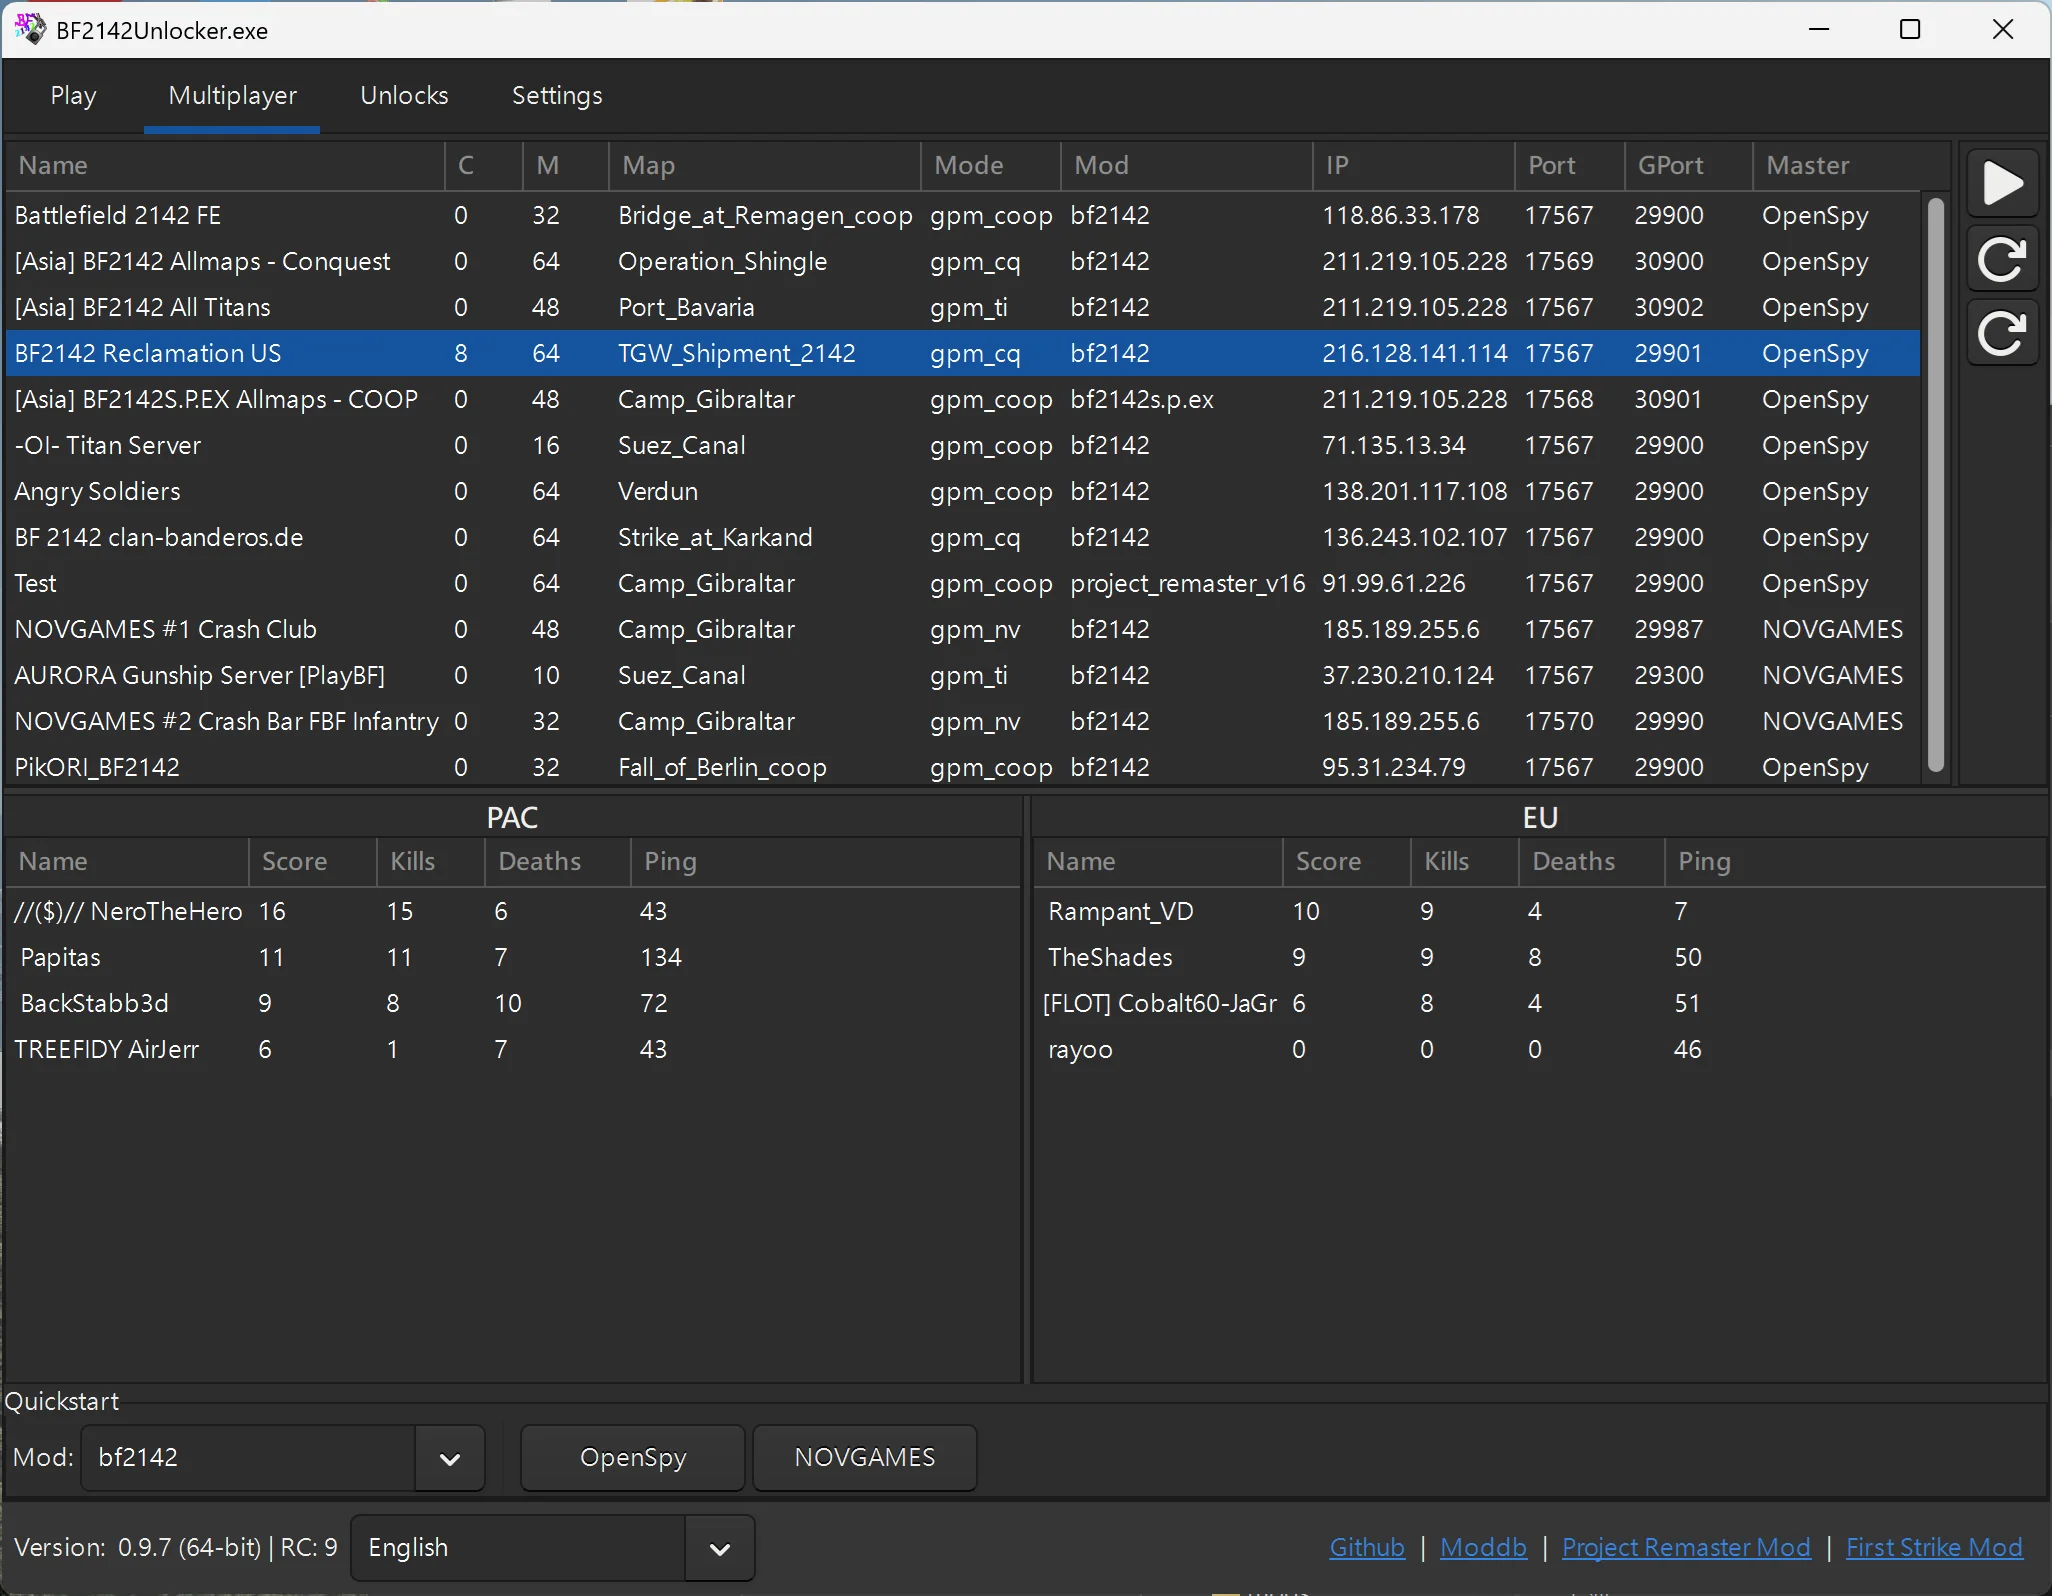2052x1596 pixels.
Task: Sort servers by the M column header
Action: [566, 166]
